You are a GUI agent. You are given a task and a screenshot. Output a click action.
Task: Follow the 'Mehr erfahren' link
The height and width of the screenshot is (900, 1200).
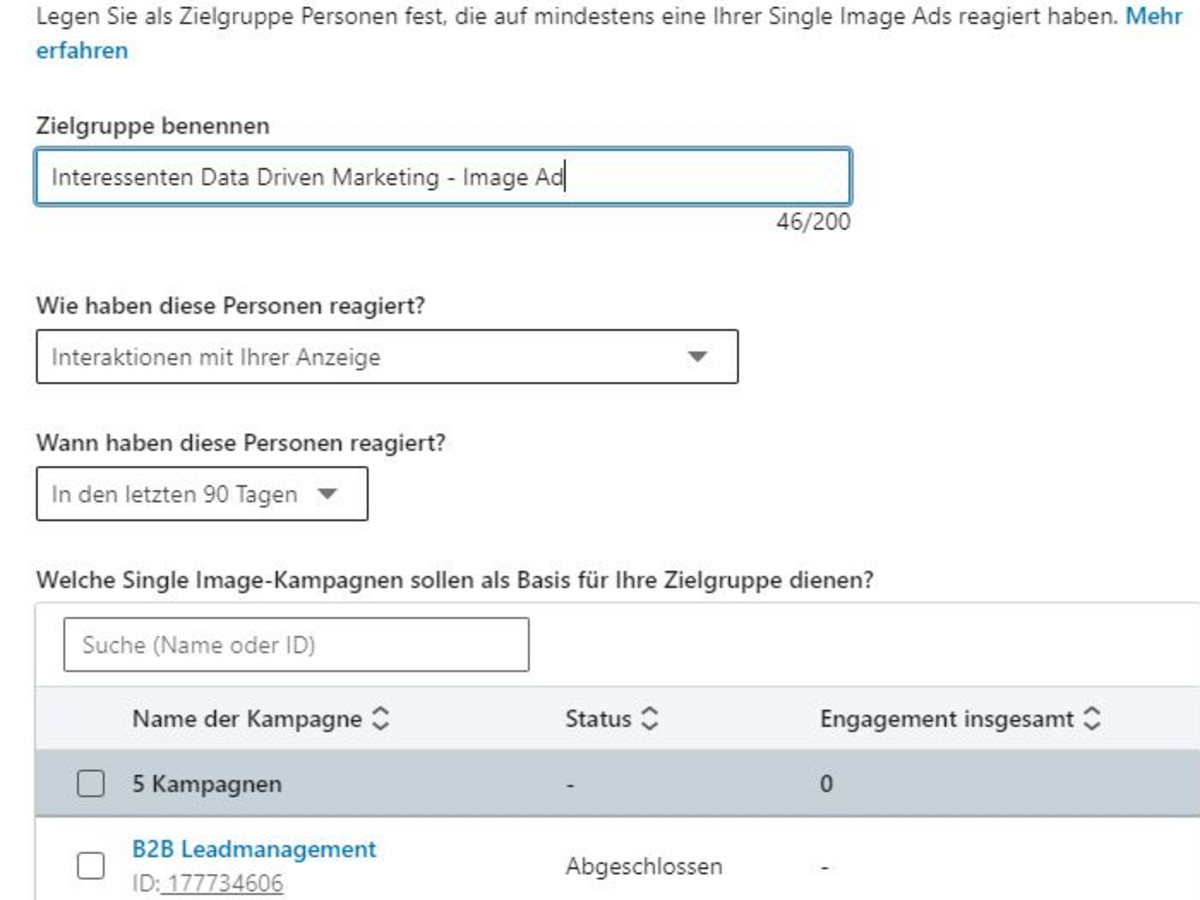[82, 51]
